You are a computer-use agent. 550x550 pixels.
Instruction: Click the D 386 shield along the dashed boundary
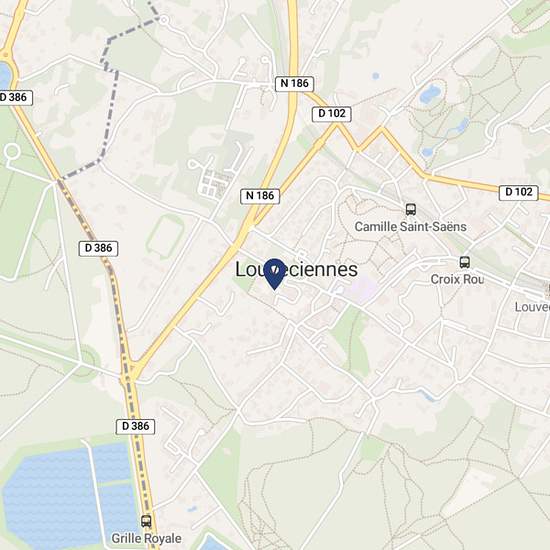tap(98, 249)
